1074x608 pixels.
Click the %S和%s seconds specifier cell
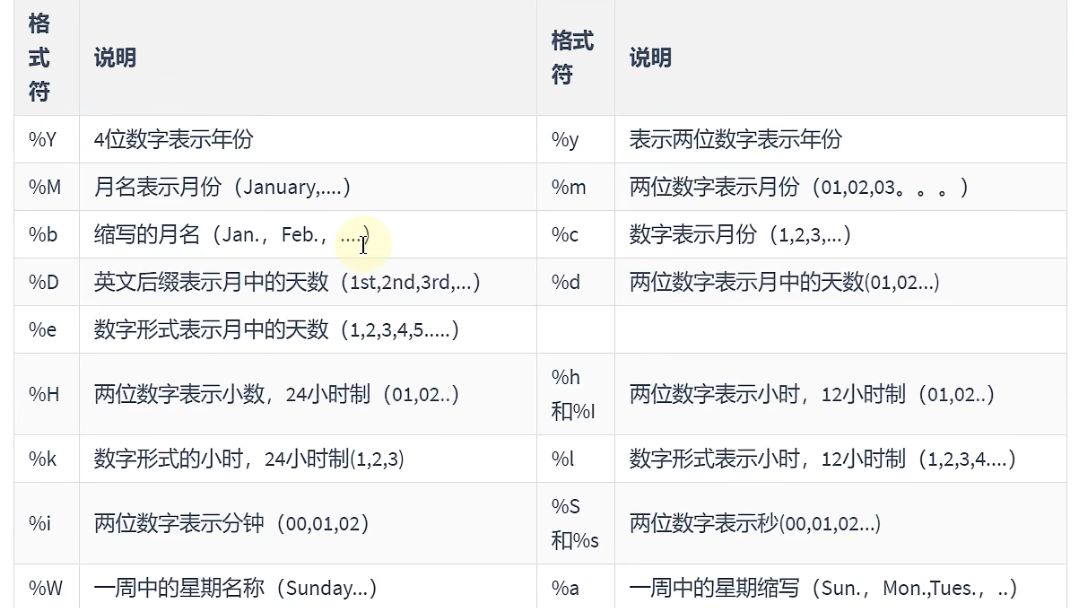(575, 523)
